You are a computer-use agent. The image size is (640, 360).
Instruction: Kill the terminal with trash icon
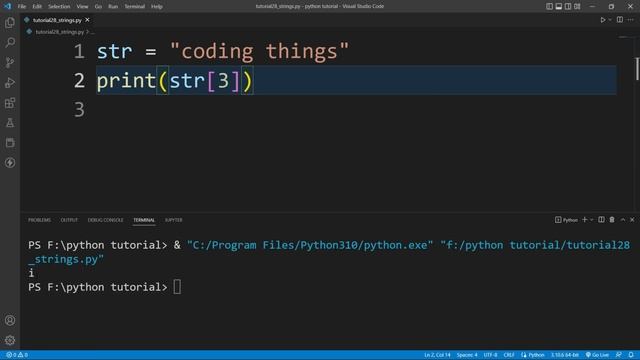612,220
